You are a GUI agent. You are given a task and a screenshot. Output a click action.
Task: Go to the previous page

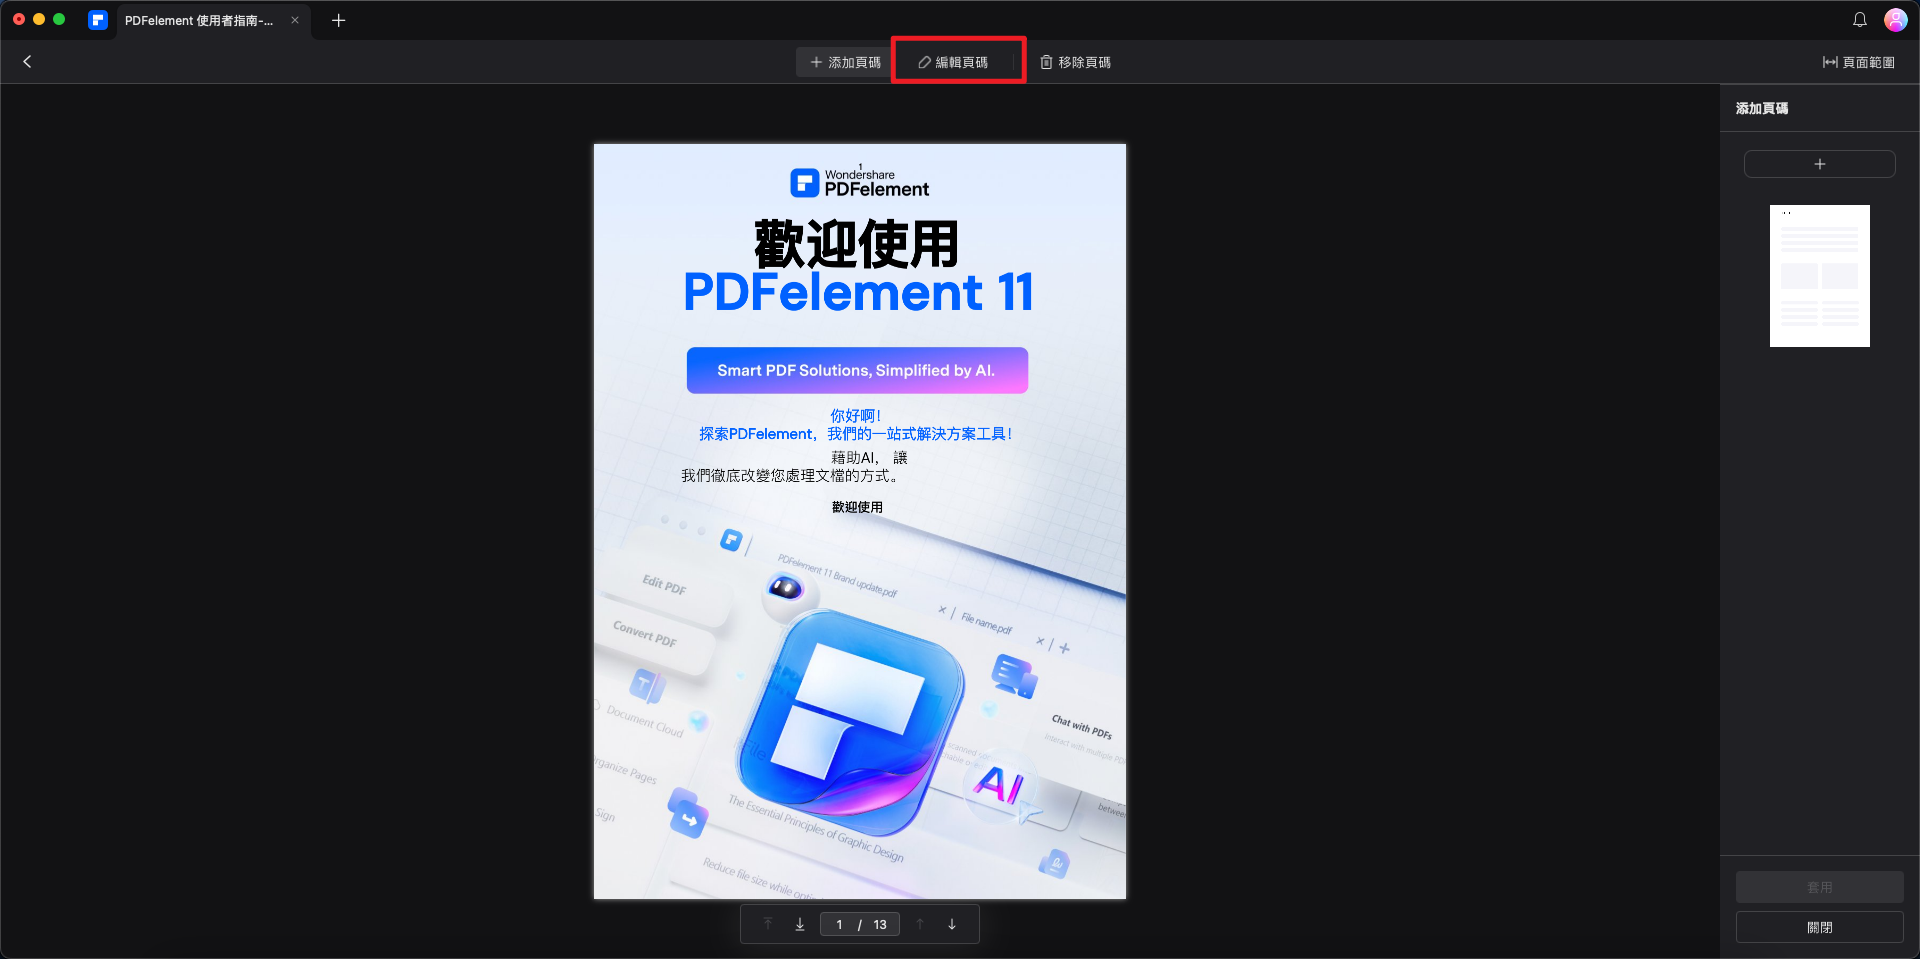pyautogui.click(x=920, y=925)
